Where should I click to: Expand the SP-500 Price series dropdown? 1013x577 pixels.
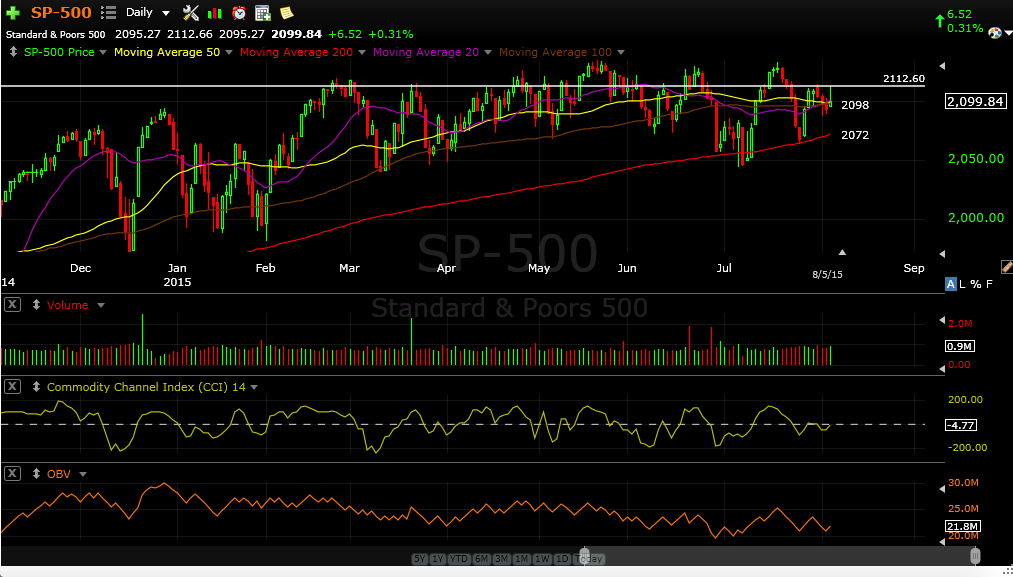(103, 52)
